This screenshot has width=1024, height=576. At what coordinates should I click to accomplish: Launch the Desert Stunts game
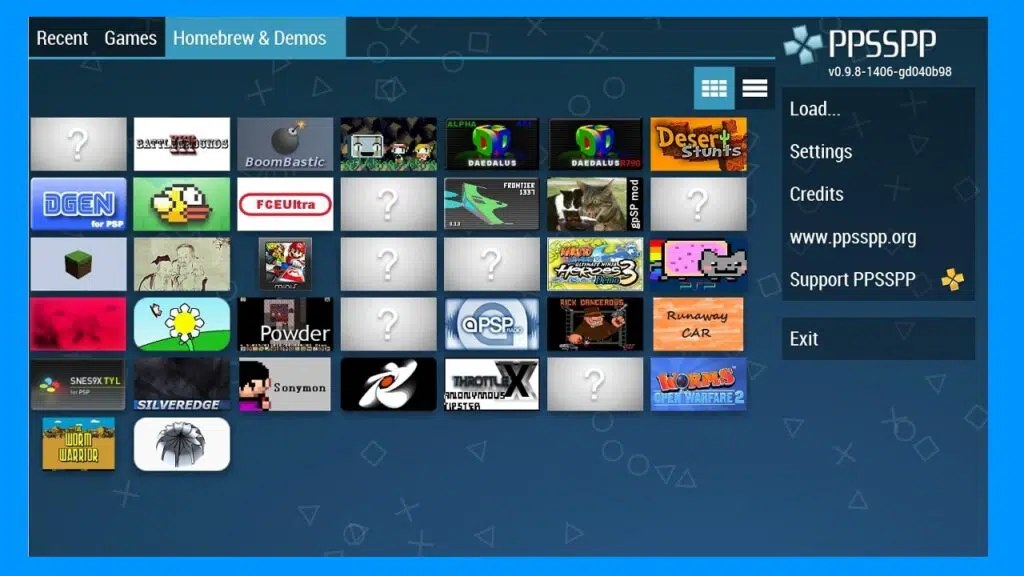698,144
